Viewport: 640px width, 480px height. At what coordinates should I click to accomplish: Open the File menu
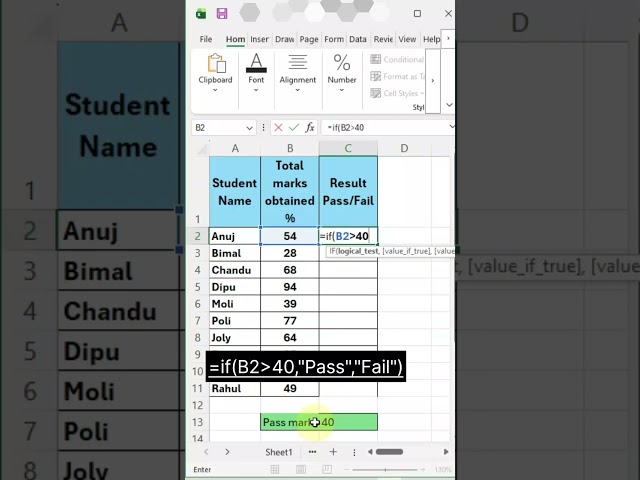206,39
